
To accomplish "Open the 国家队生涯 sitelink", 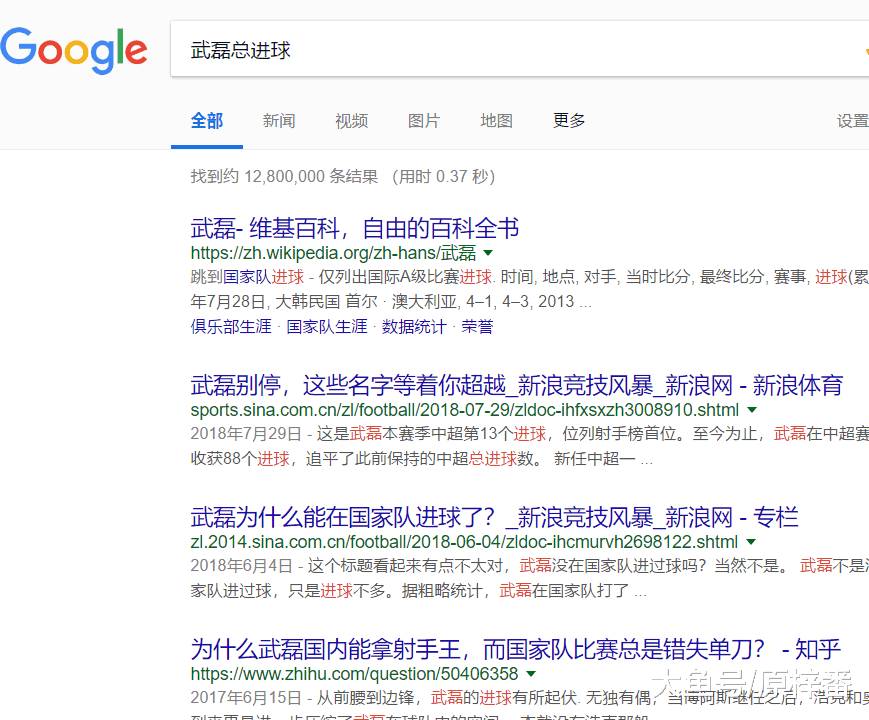I will tap(327, 326).
